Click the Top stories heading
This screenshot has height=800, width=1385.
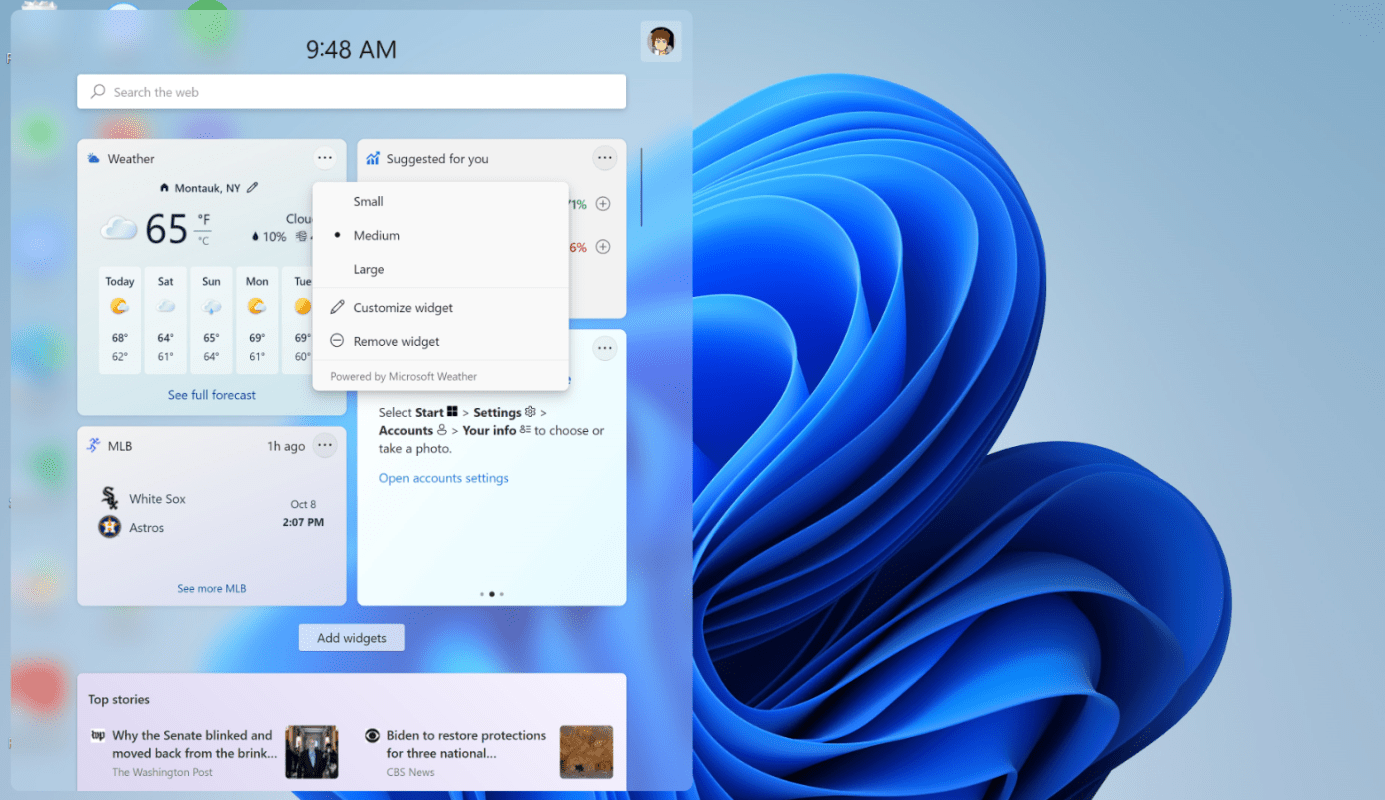119,699
